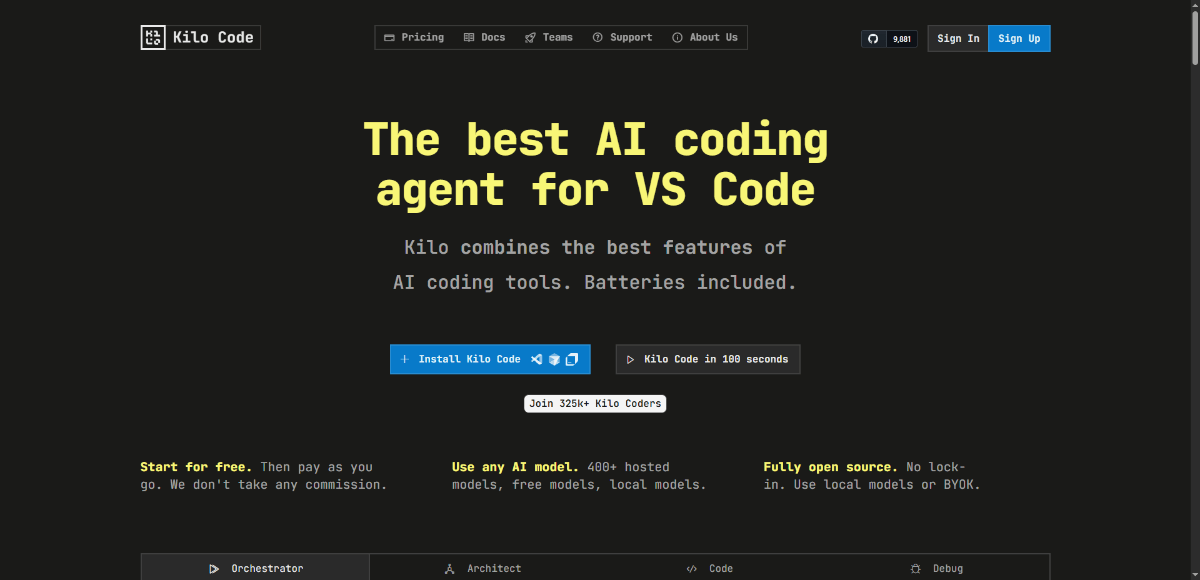Open the Teams nav item
This screenshot has width=1200, height=580.
(549, 38)
